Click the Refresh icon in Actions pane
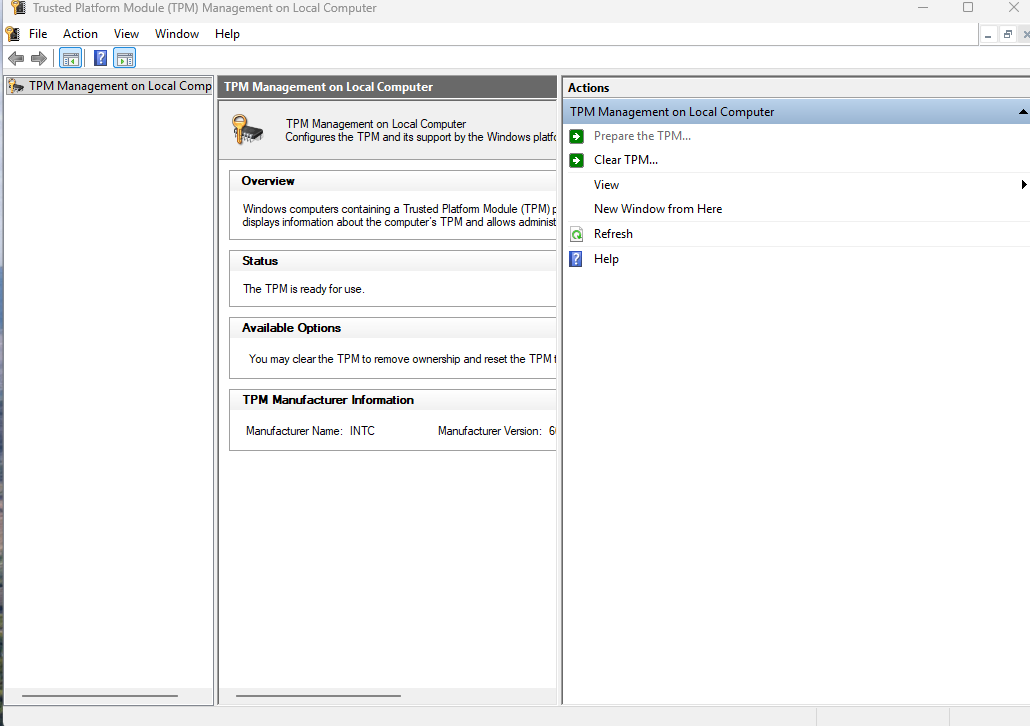Viewport: 1030px width, 726px height. click(576, 235)
